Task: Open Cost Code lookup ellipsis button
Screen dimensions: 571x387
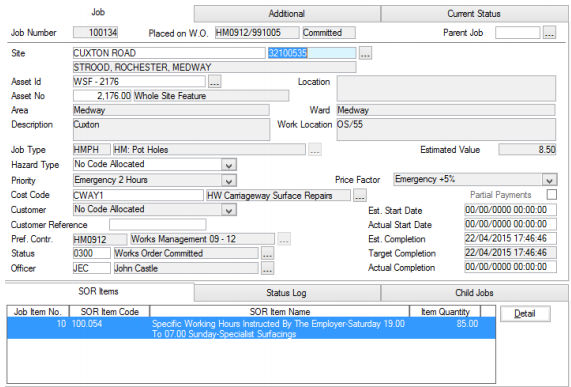Action: click(x=360, y=196)
